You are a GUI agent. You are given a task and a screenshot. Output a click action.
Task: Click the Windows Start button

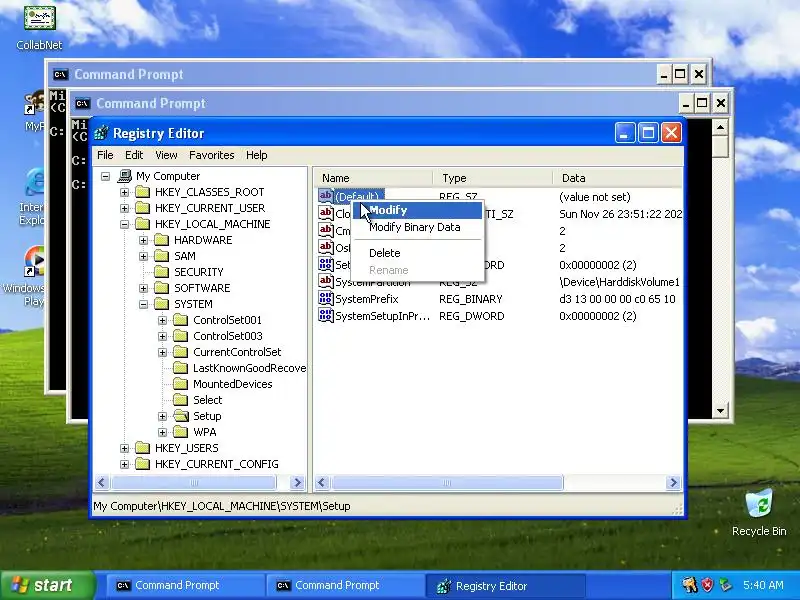pyautogui.click(x=47, y=585)
